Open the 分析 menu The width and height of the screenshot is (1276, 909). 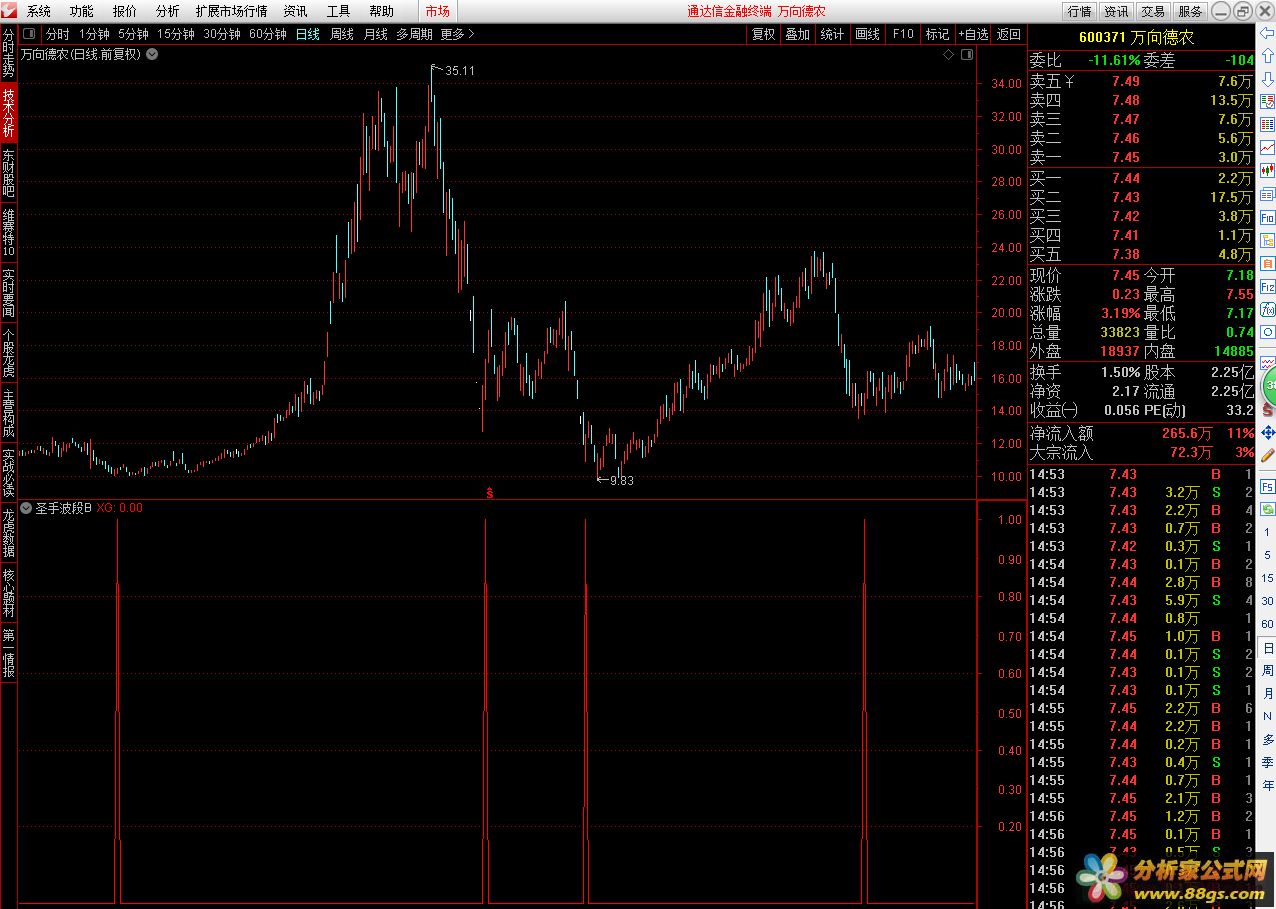coord(168,11)
